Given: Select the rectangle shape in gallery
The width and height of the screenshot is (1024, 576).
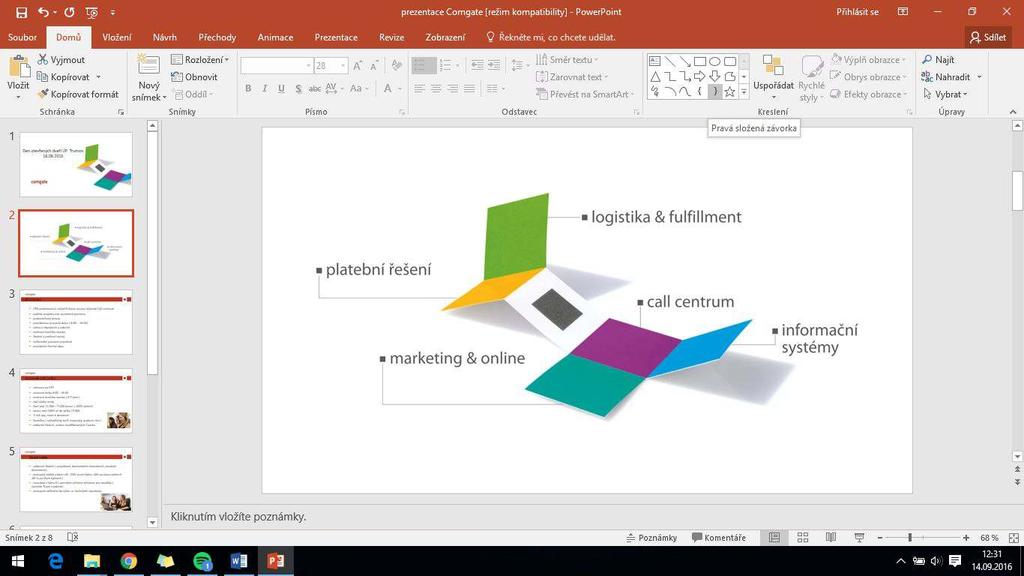Looking at the screenshot, I should pyautogui.click(x=699, y=61).
